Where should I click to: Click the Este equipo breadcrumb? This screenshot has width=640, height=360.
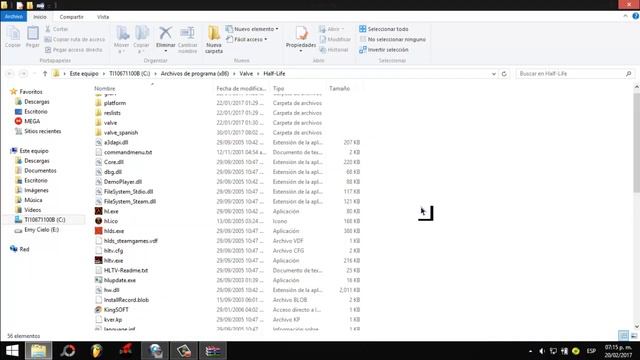click(84, 73)
